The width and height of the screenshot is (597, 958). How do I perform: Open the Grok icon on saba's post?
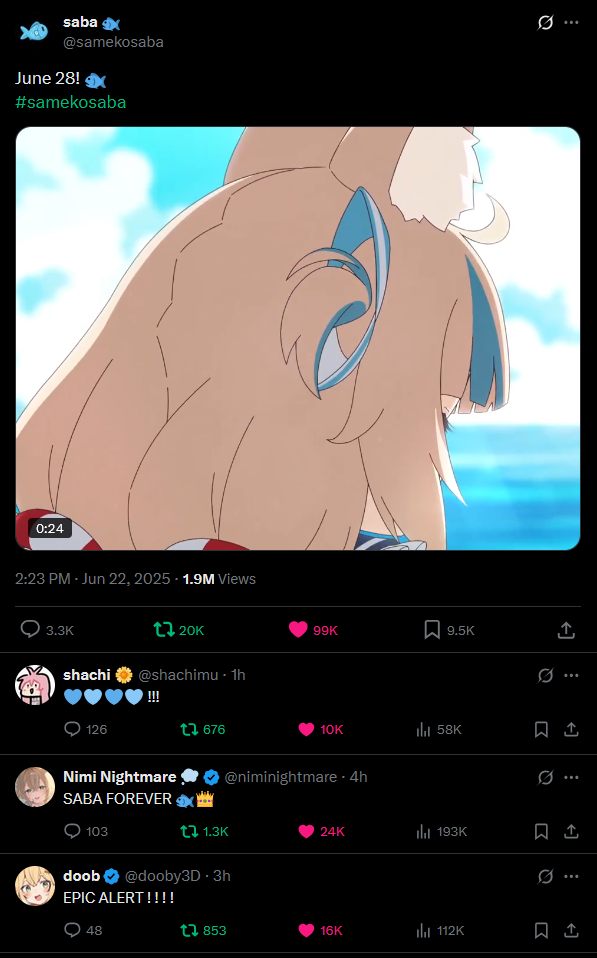(545, 23)
